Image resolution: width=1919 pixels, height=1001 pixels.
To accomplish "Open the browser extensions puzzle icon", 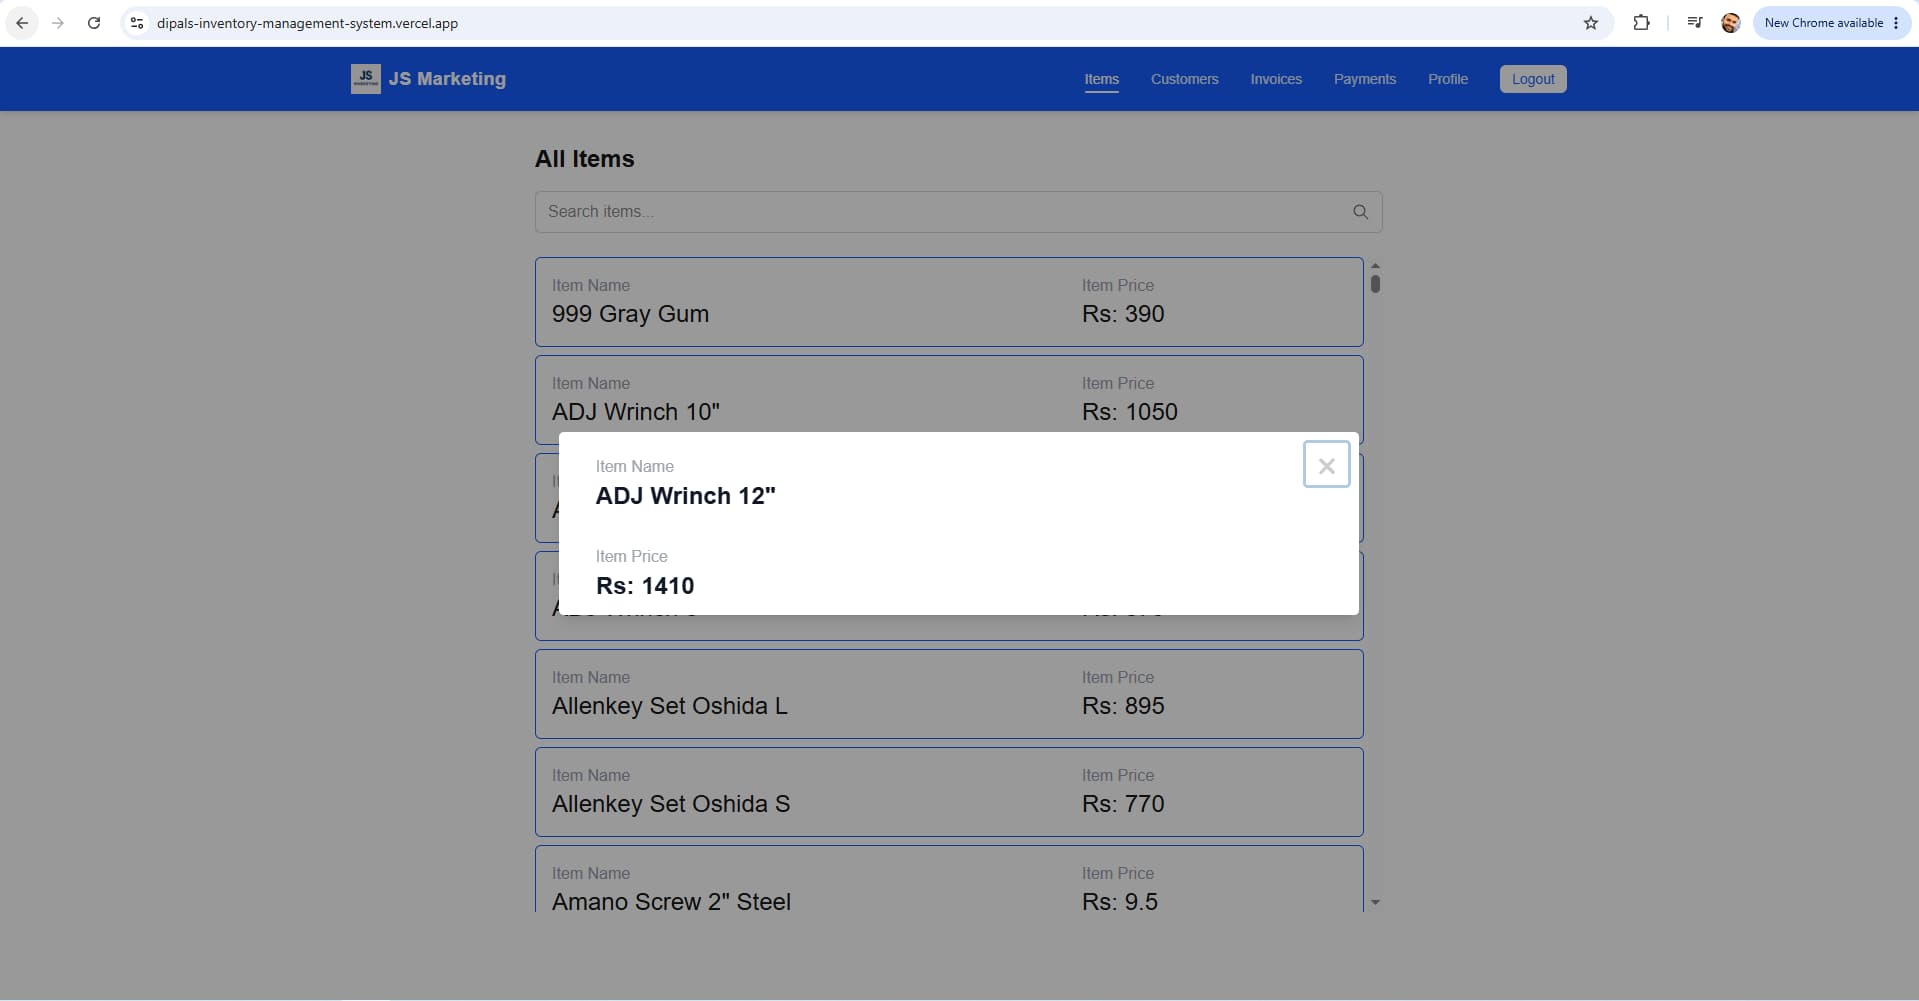I will click(1641, 23).
